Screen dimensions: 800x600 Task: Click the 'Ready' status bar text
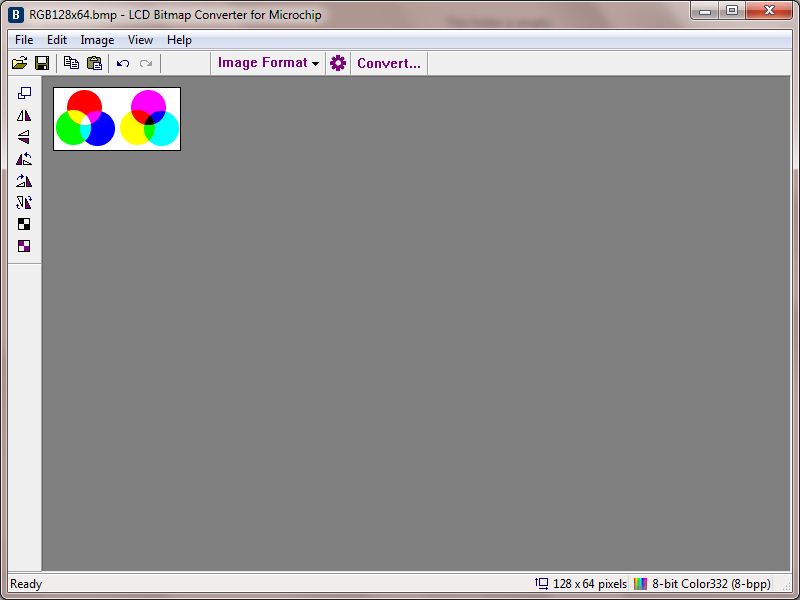26,584
